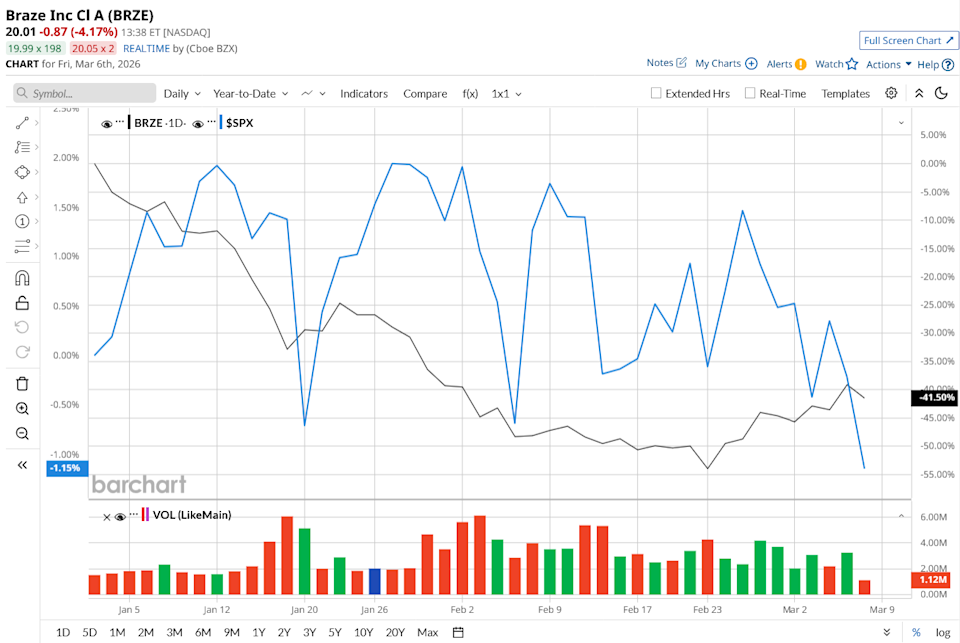Click the lock drawings icon
Image resolution: width=960 pixels, height=643 pixels.
[22, 303]
